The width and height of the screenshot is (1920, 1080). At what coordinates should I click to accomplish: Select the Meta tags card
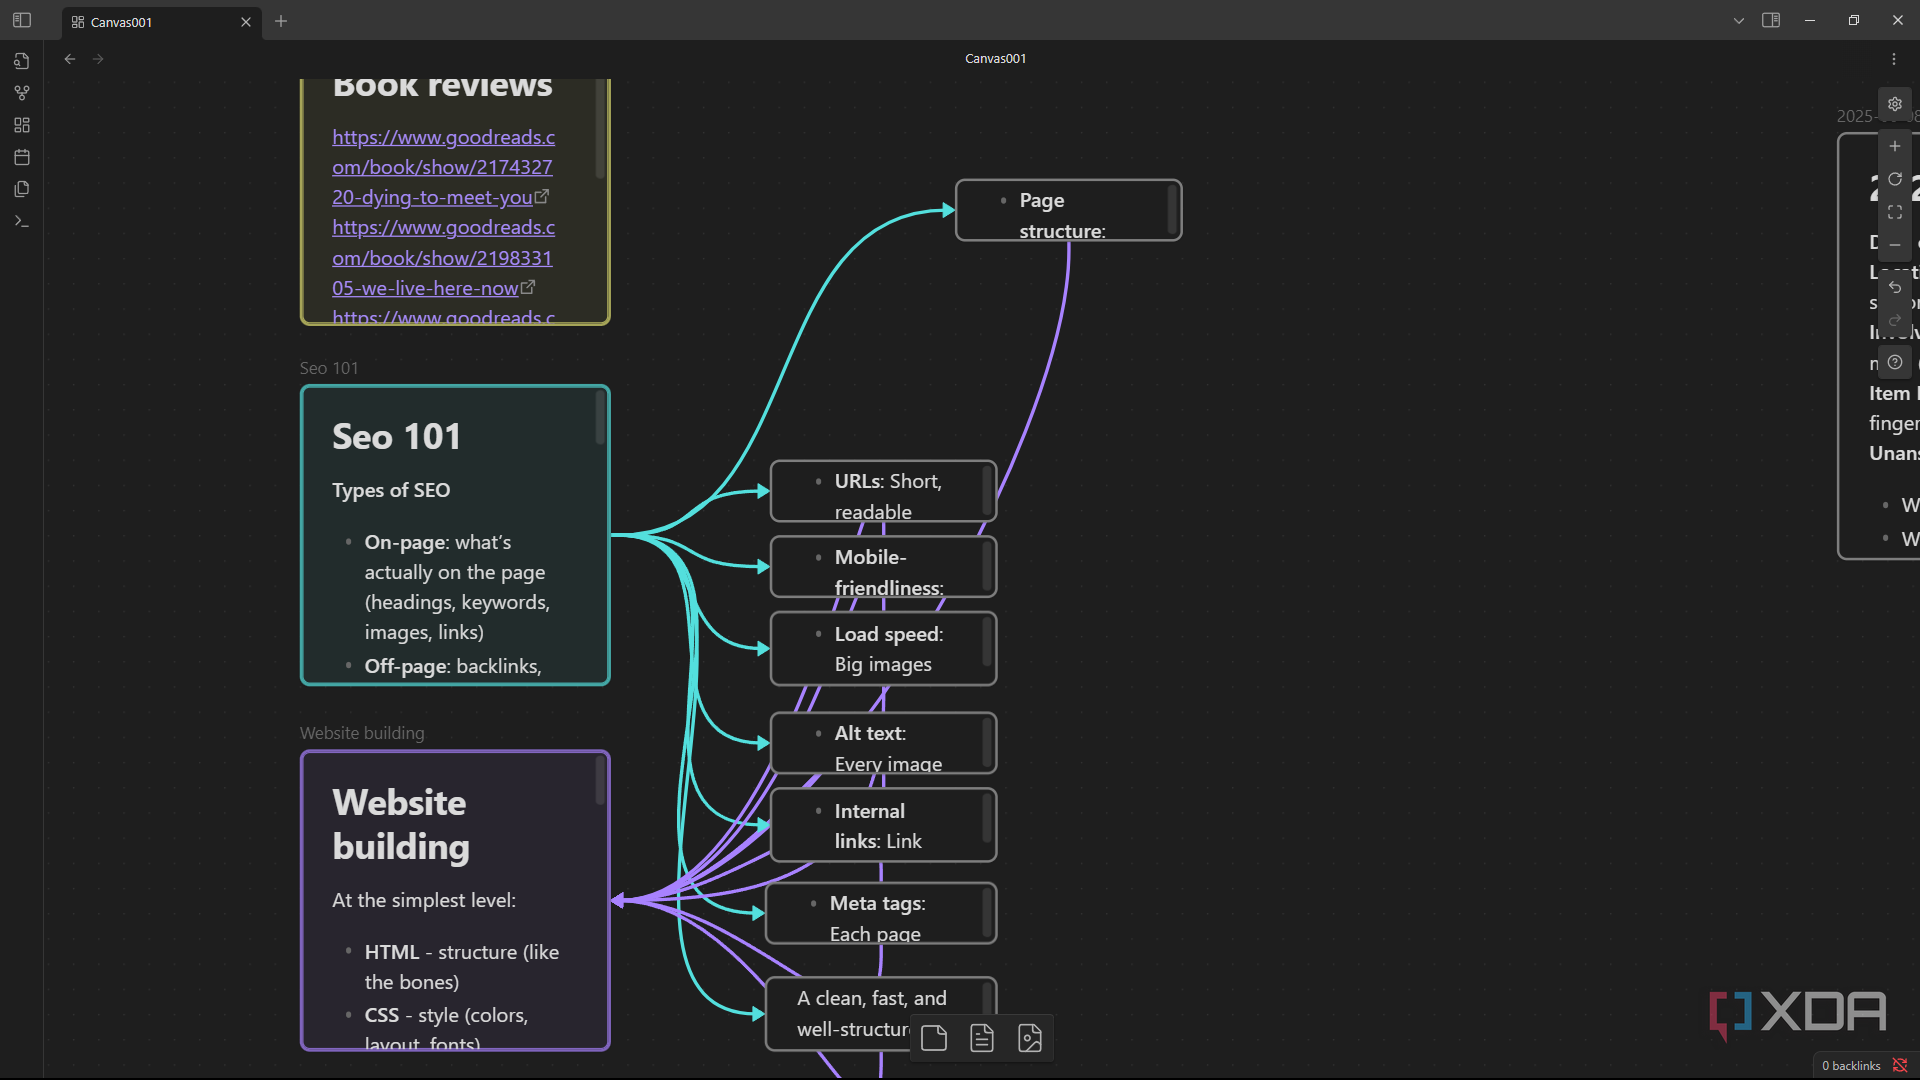pos(881,913)
